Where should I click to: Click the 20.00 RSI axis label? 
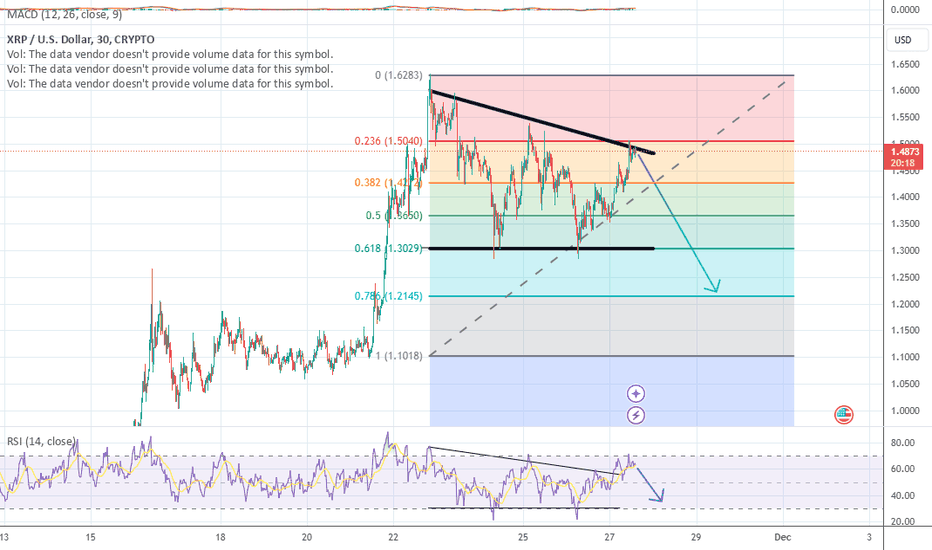coord(903,522)
